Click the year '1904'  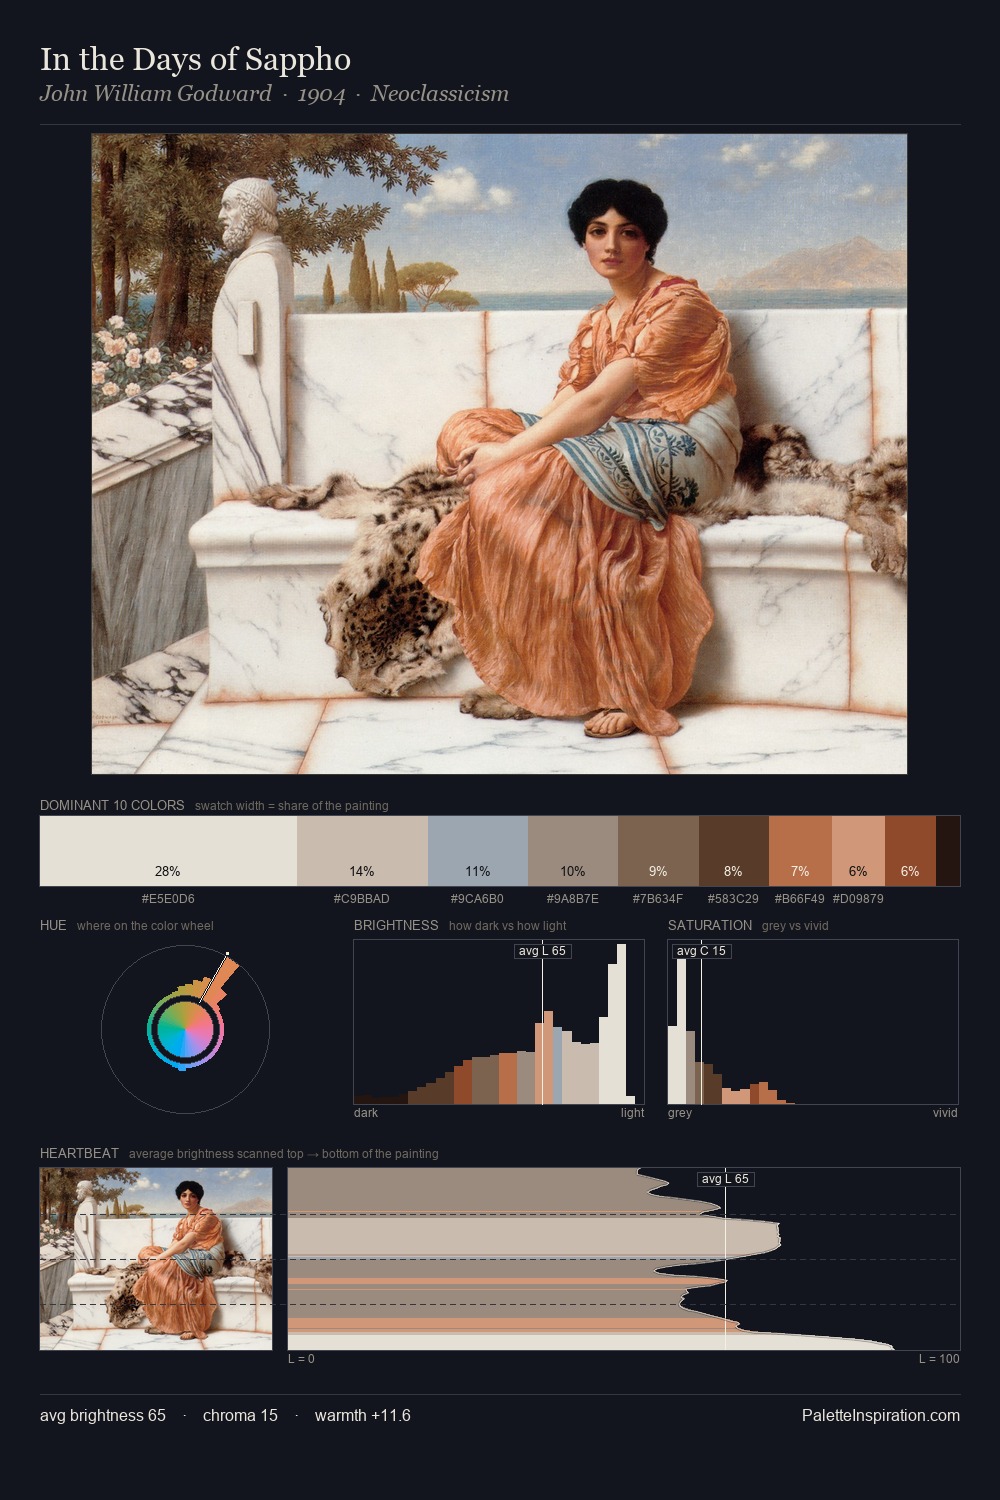[321, 94]
